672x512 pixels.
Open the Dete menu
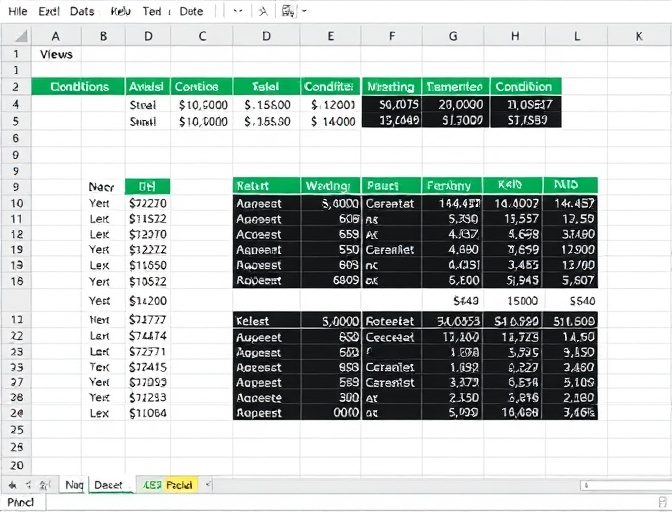click(x=191, y=12)
